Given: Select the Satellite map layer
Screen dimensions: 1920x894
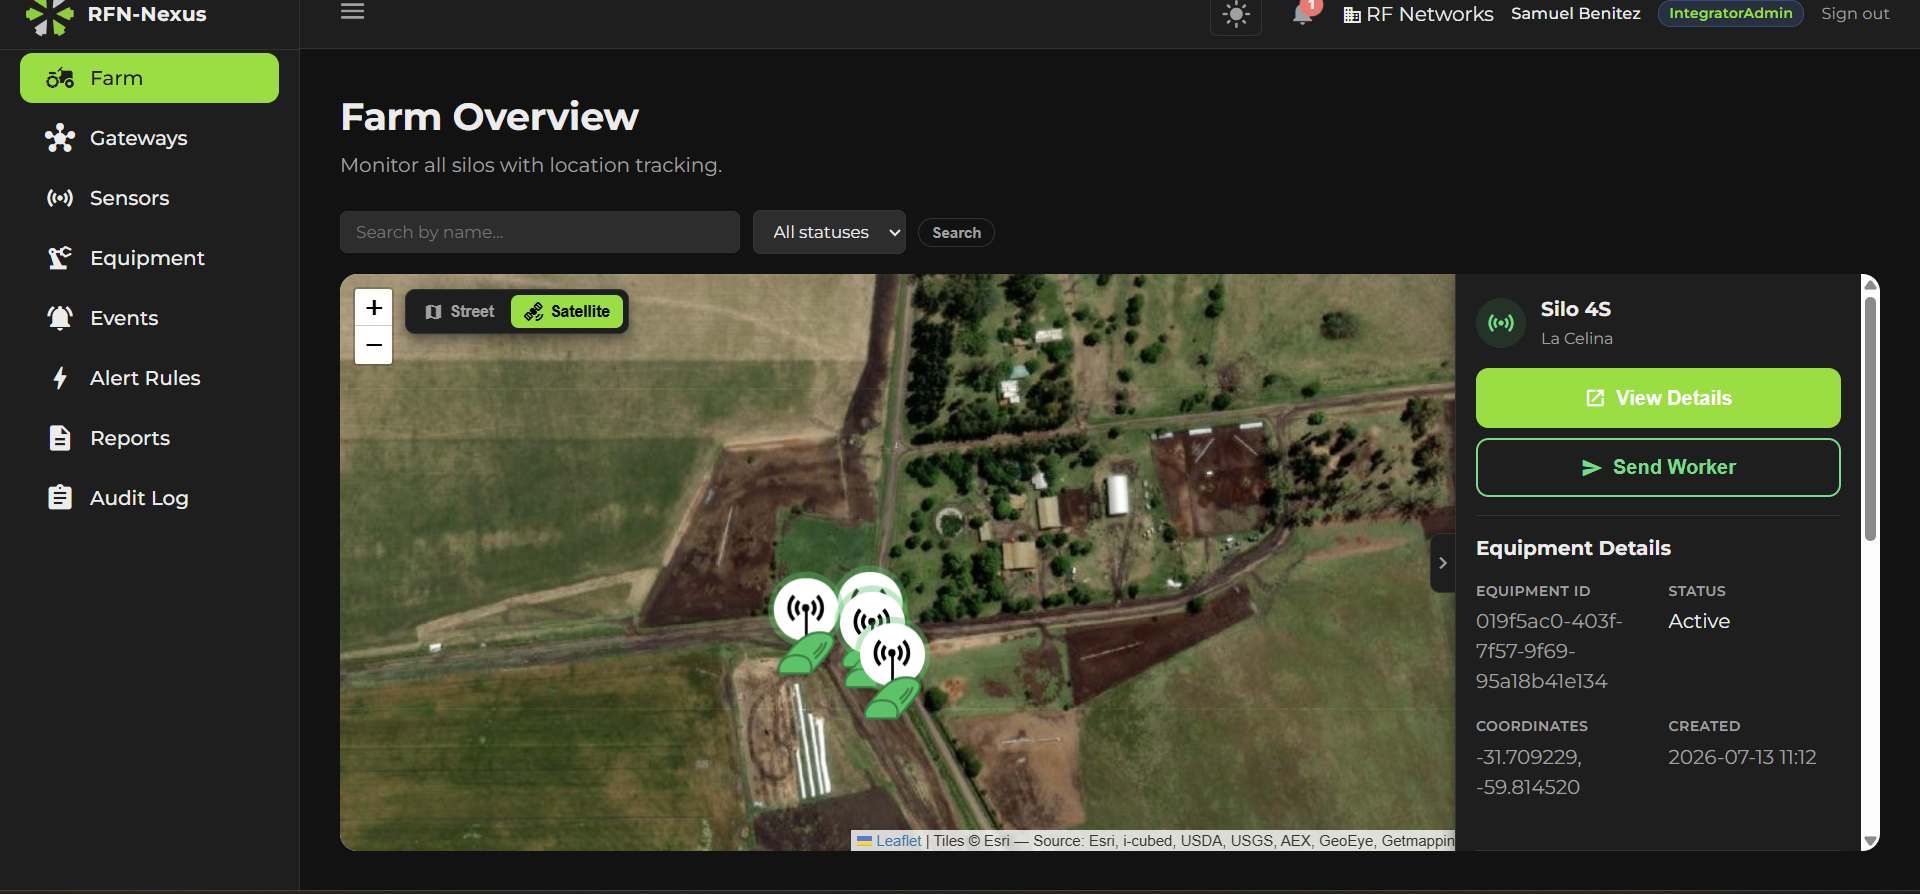Looking at the screenshot, I should (x=567, y=312).
